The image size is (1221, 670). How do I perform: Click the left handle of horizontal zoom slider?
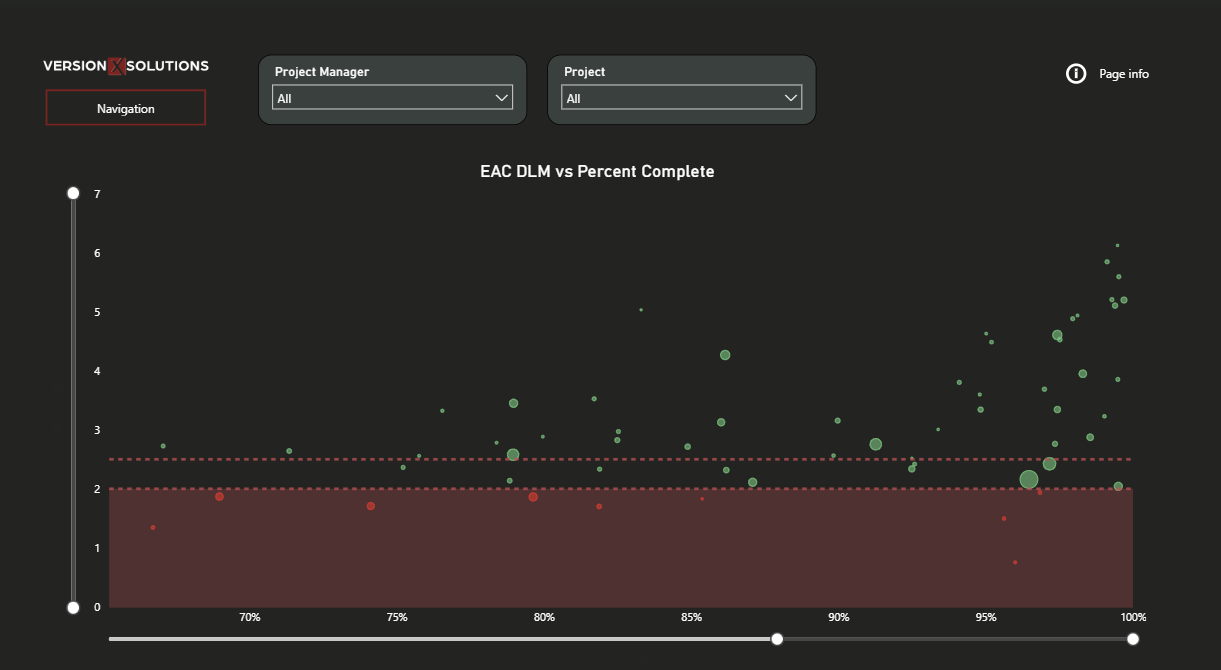point(777,639)
